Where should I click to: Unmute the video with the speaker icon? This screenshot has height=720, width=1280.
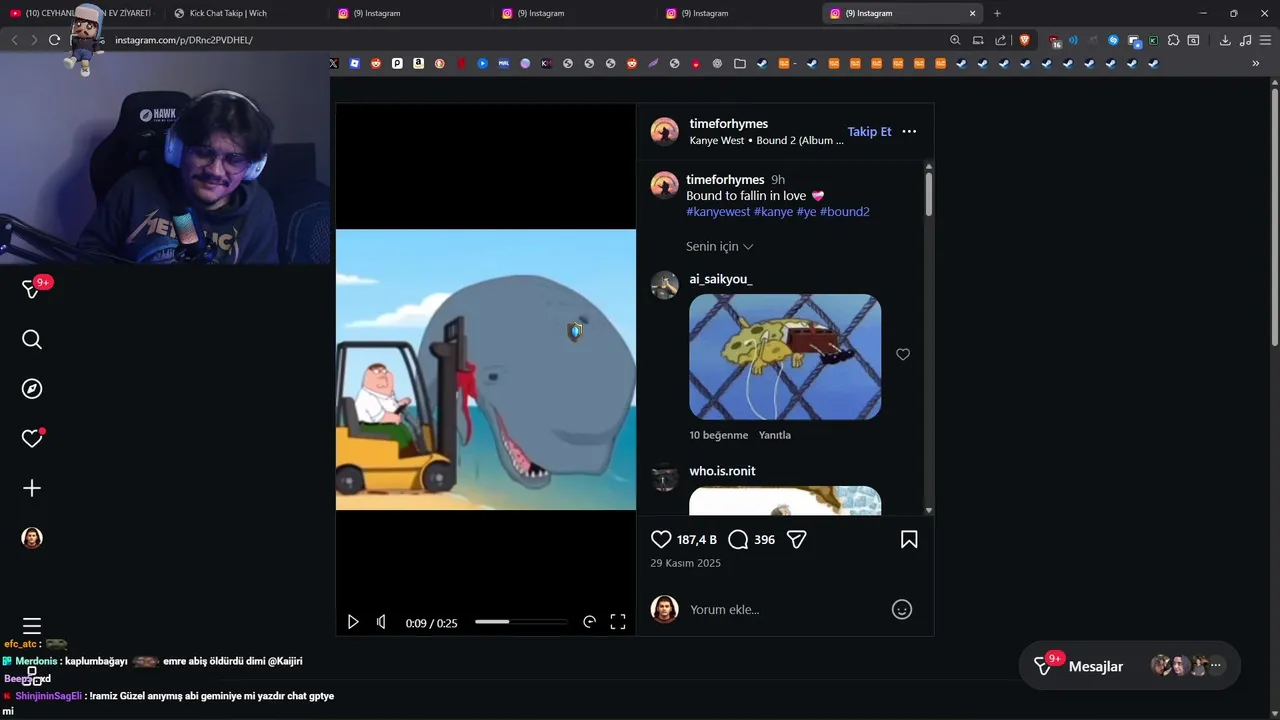pyautogui.click(x=381, y=622)
